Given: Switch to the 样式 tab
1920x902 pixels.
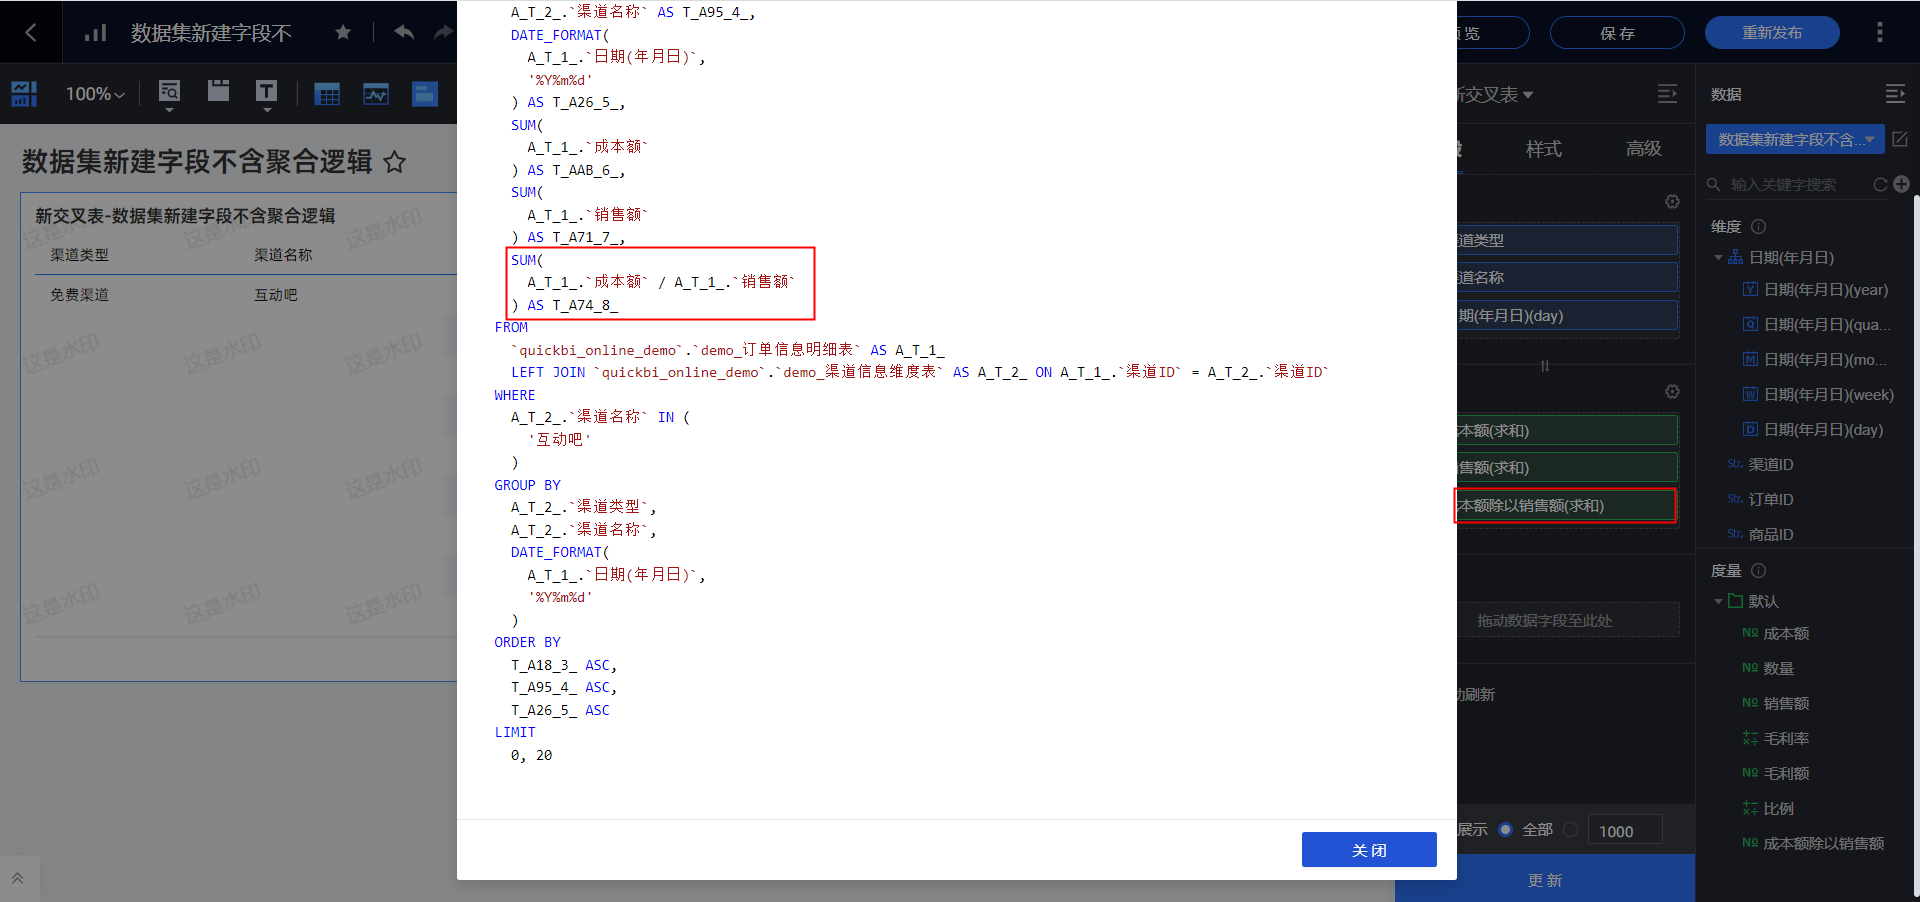Looking at the screenshot, I should 1543,149.
